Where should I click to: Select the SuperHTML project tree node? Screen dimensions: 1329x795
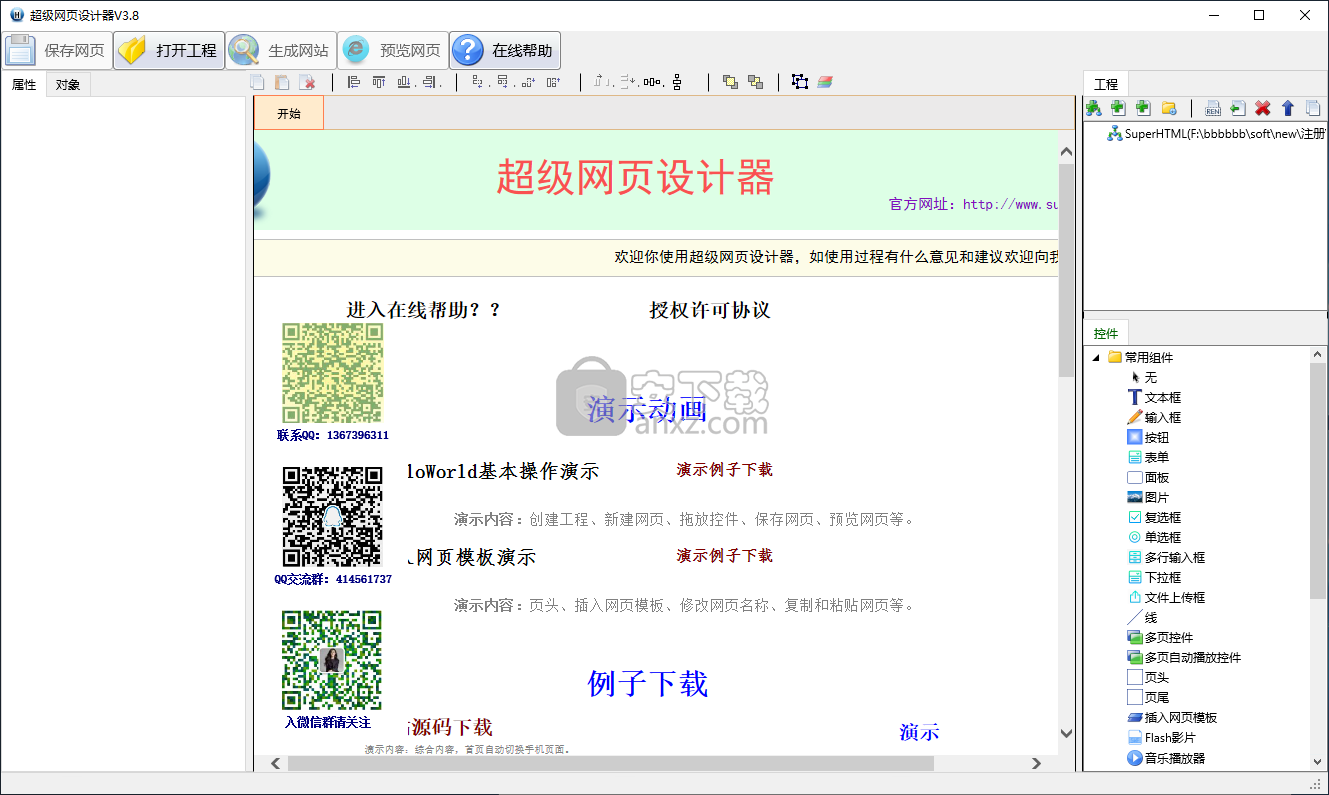[1216, 134]
